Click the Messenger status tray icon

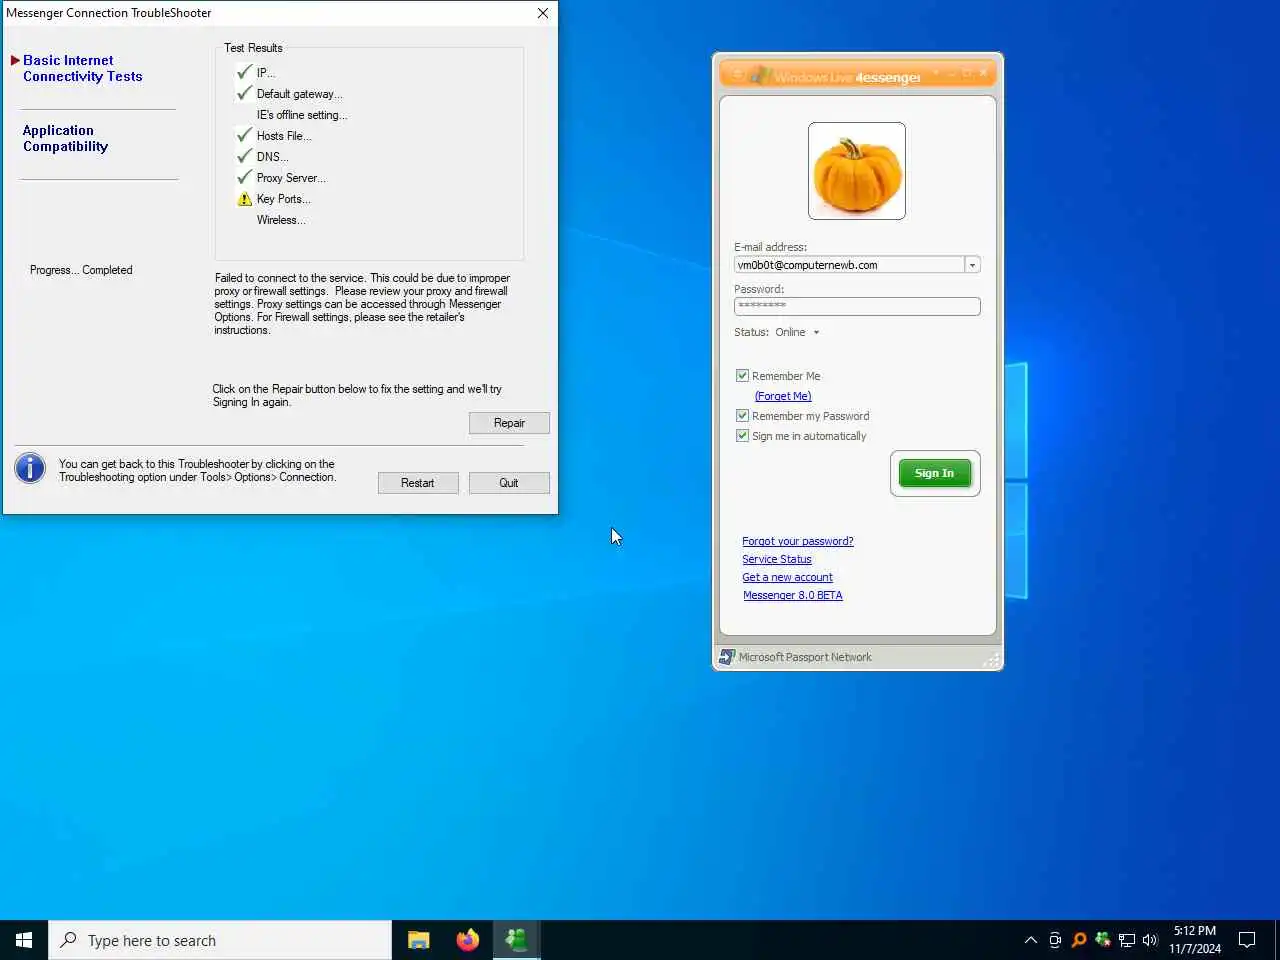point(1103,939)
